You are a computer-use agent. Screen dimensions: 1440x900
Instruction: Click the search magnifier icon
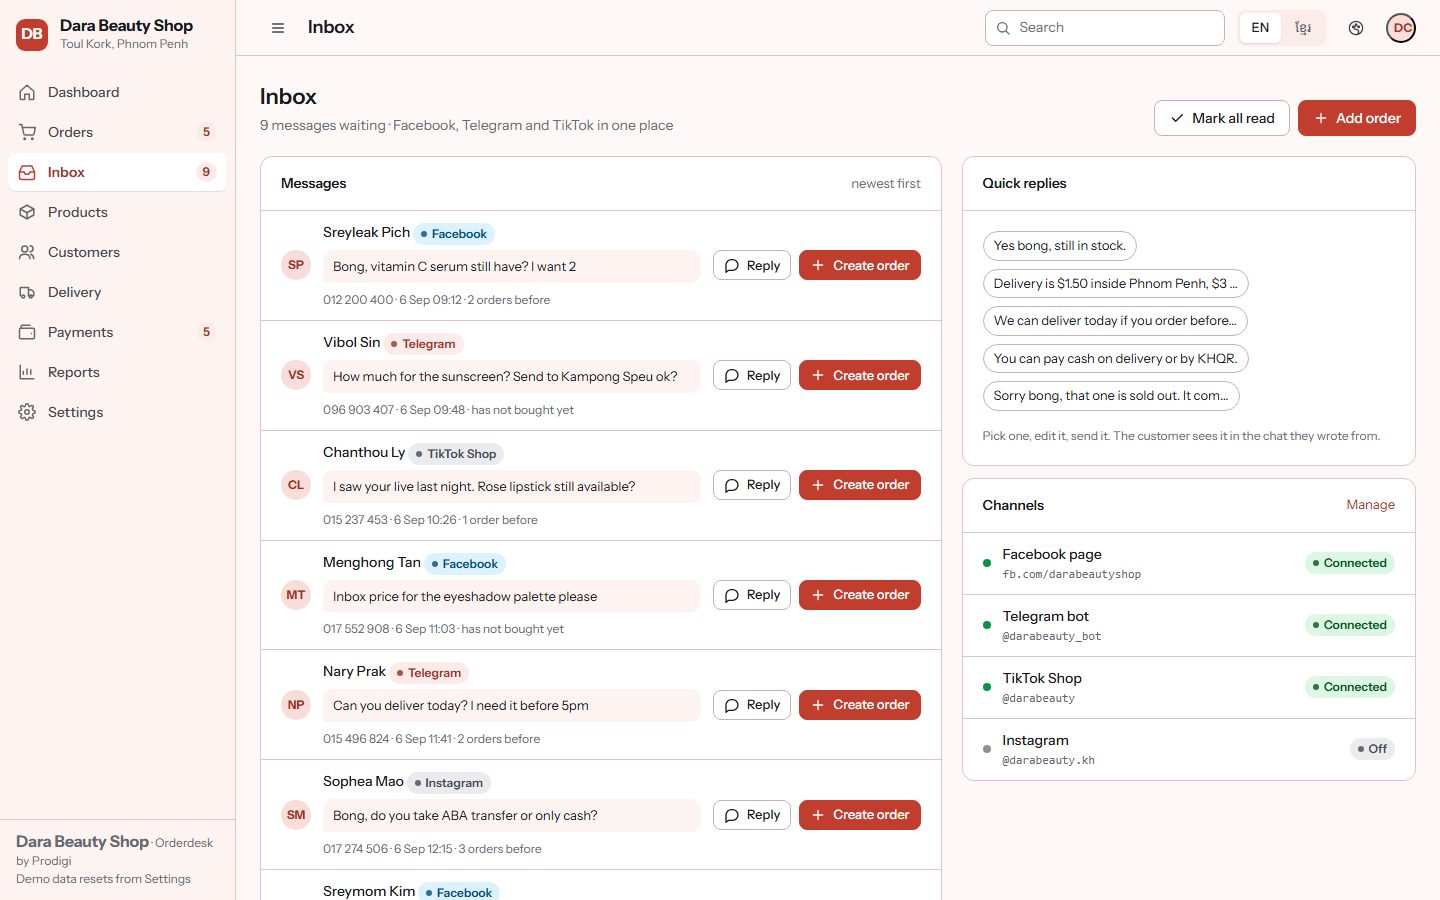(x=1003, y=28)
